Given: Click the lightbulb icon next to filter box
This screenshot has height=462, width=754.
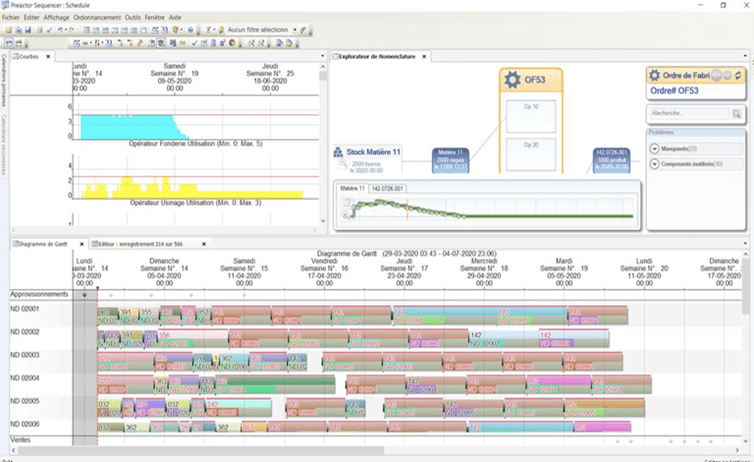Looking at the screenshot, I should coord(221,30).
